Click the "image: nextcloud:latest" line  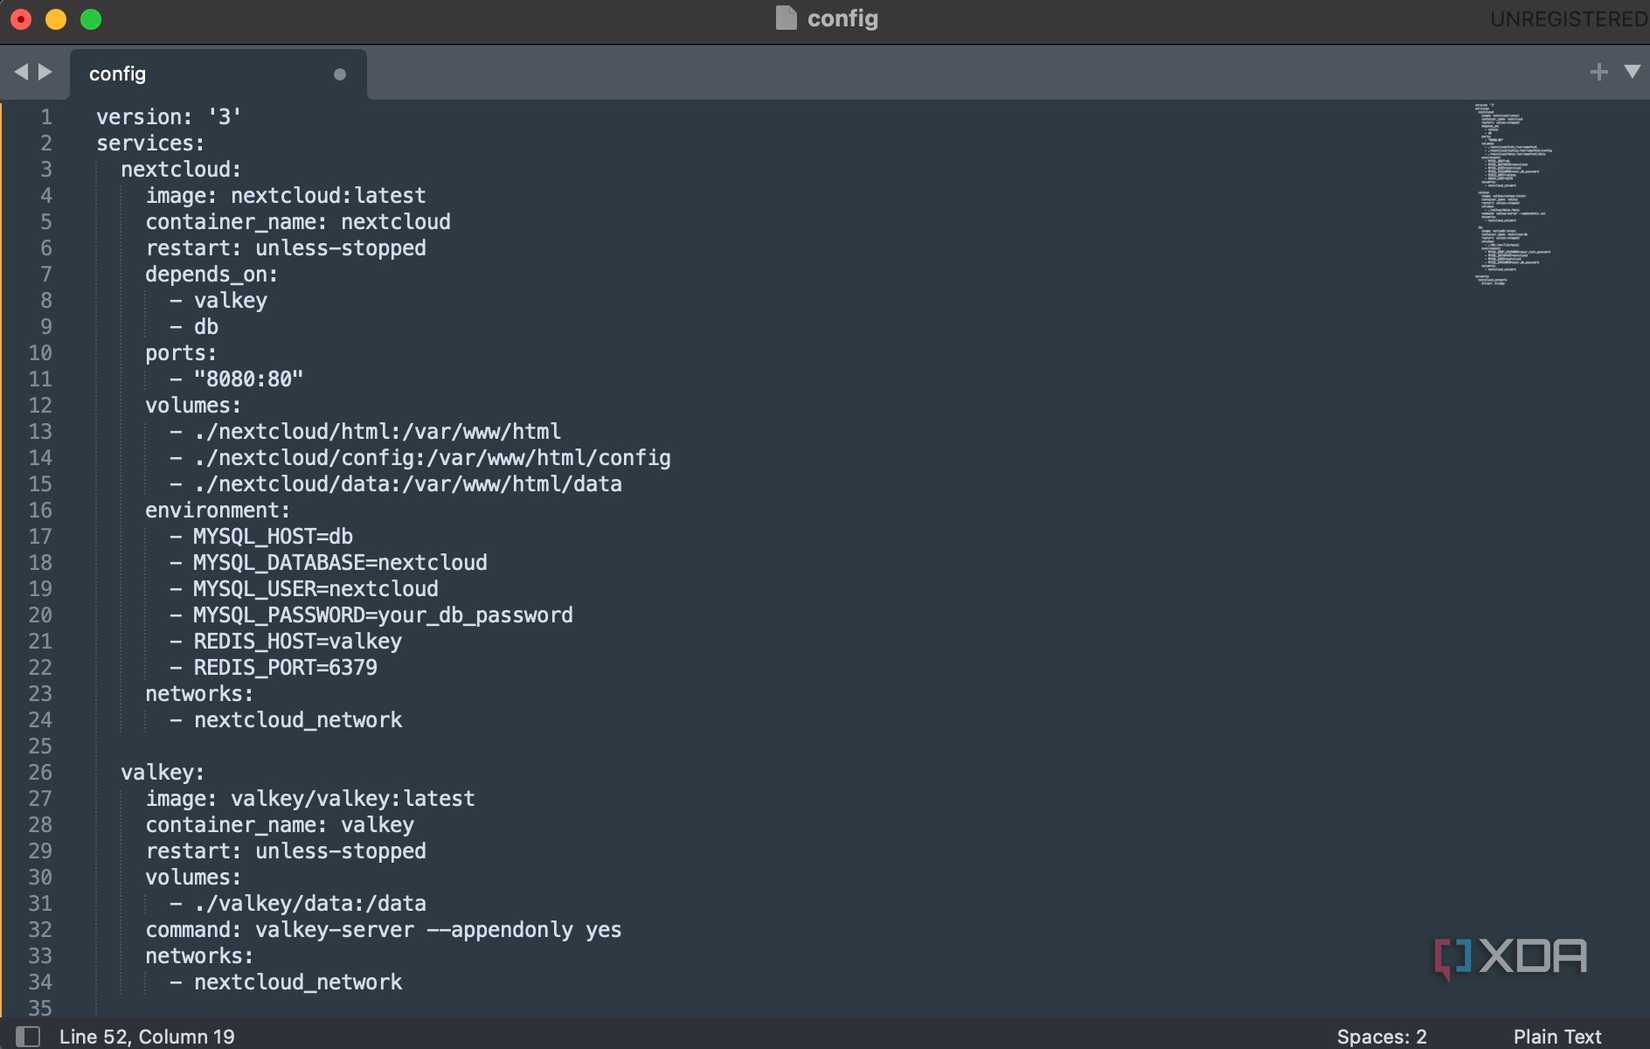coord(286,196)
